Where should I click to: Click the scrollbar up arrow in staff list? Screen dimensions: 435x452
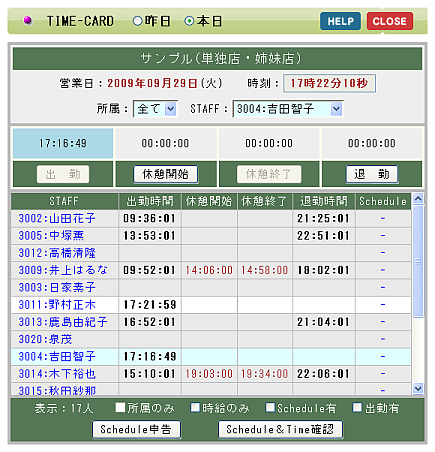point(418,199)
